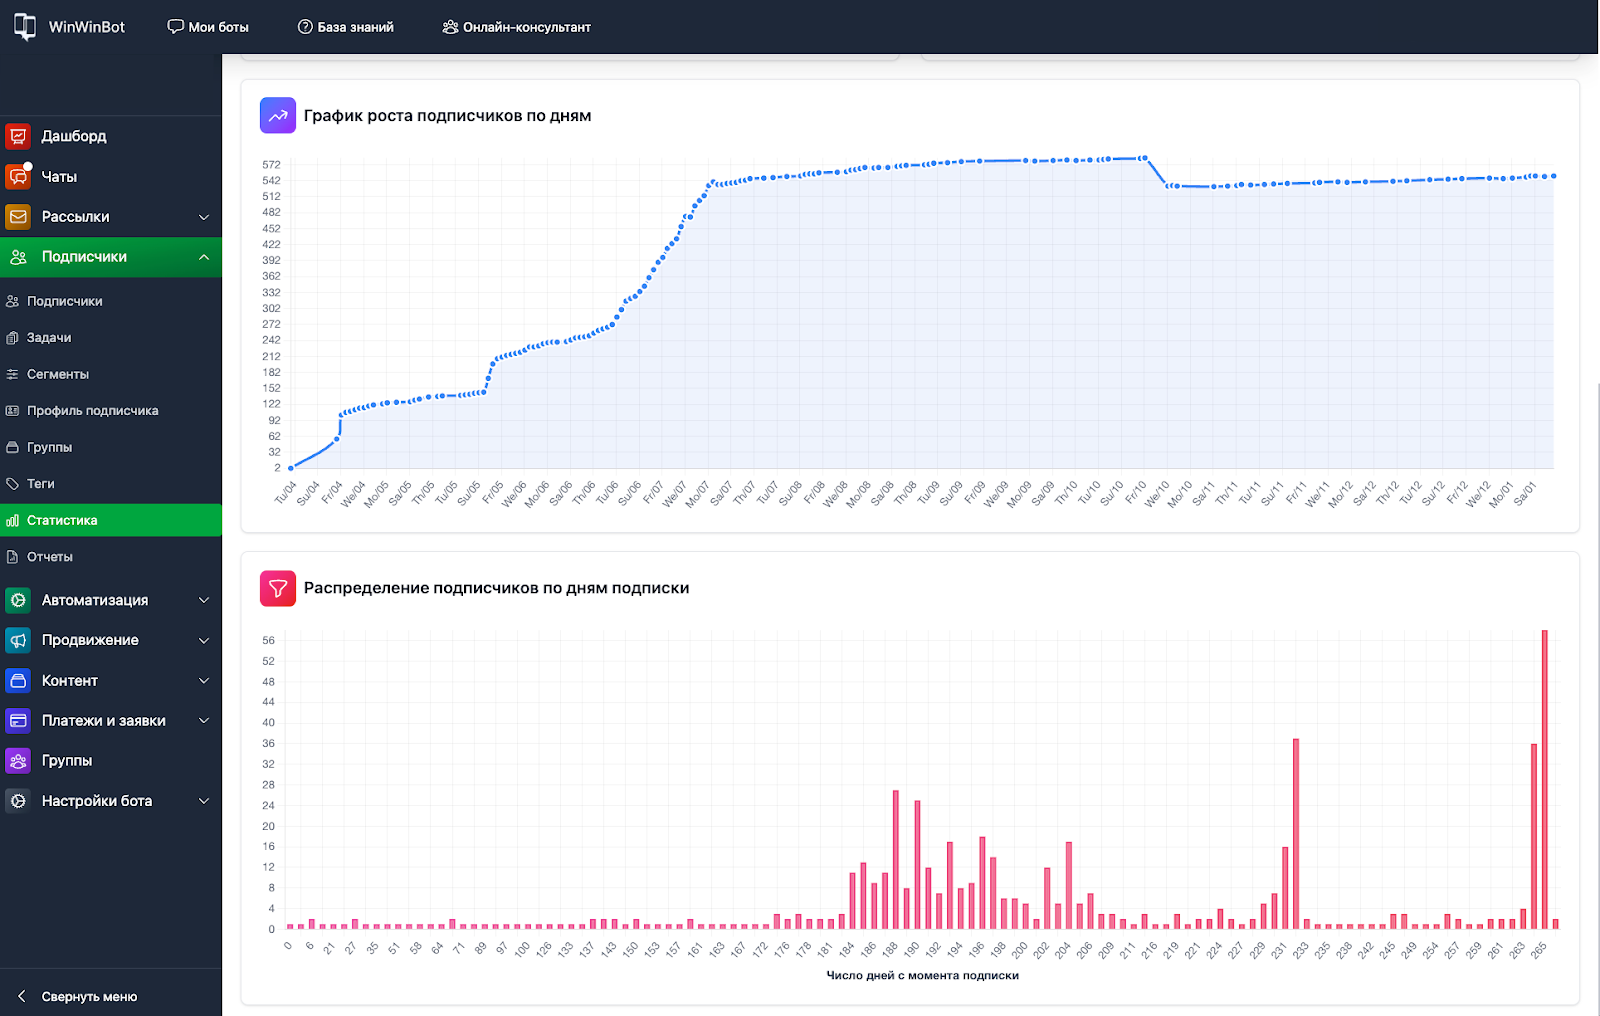Open База знаний in top menu

coord(346,27)
